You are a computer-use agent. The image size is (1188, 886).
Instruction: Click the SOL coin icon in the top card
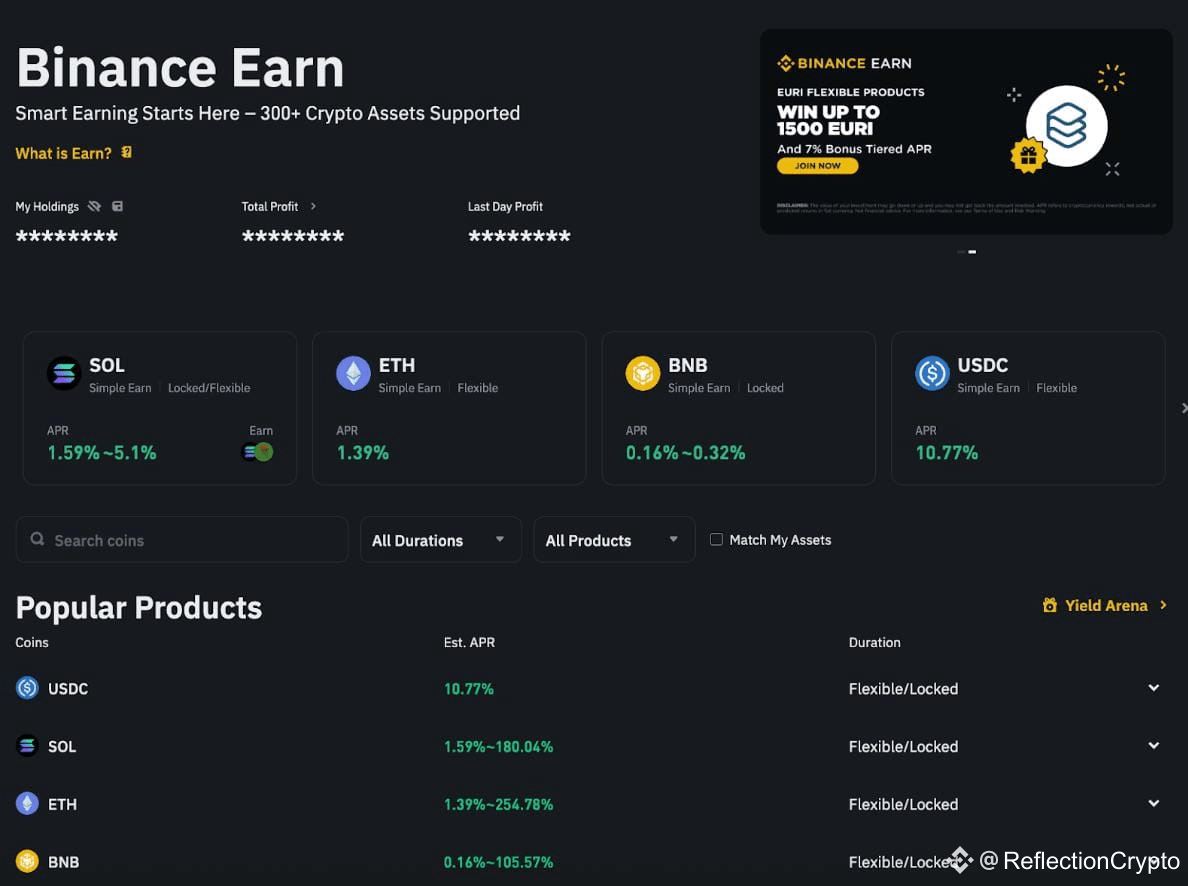(x=64, y=373)
